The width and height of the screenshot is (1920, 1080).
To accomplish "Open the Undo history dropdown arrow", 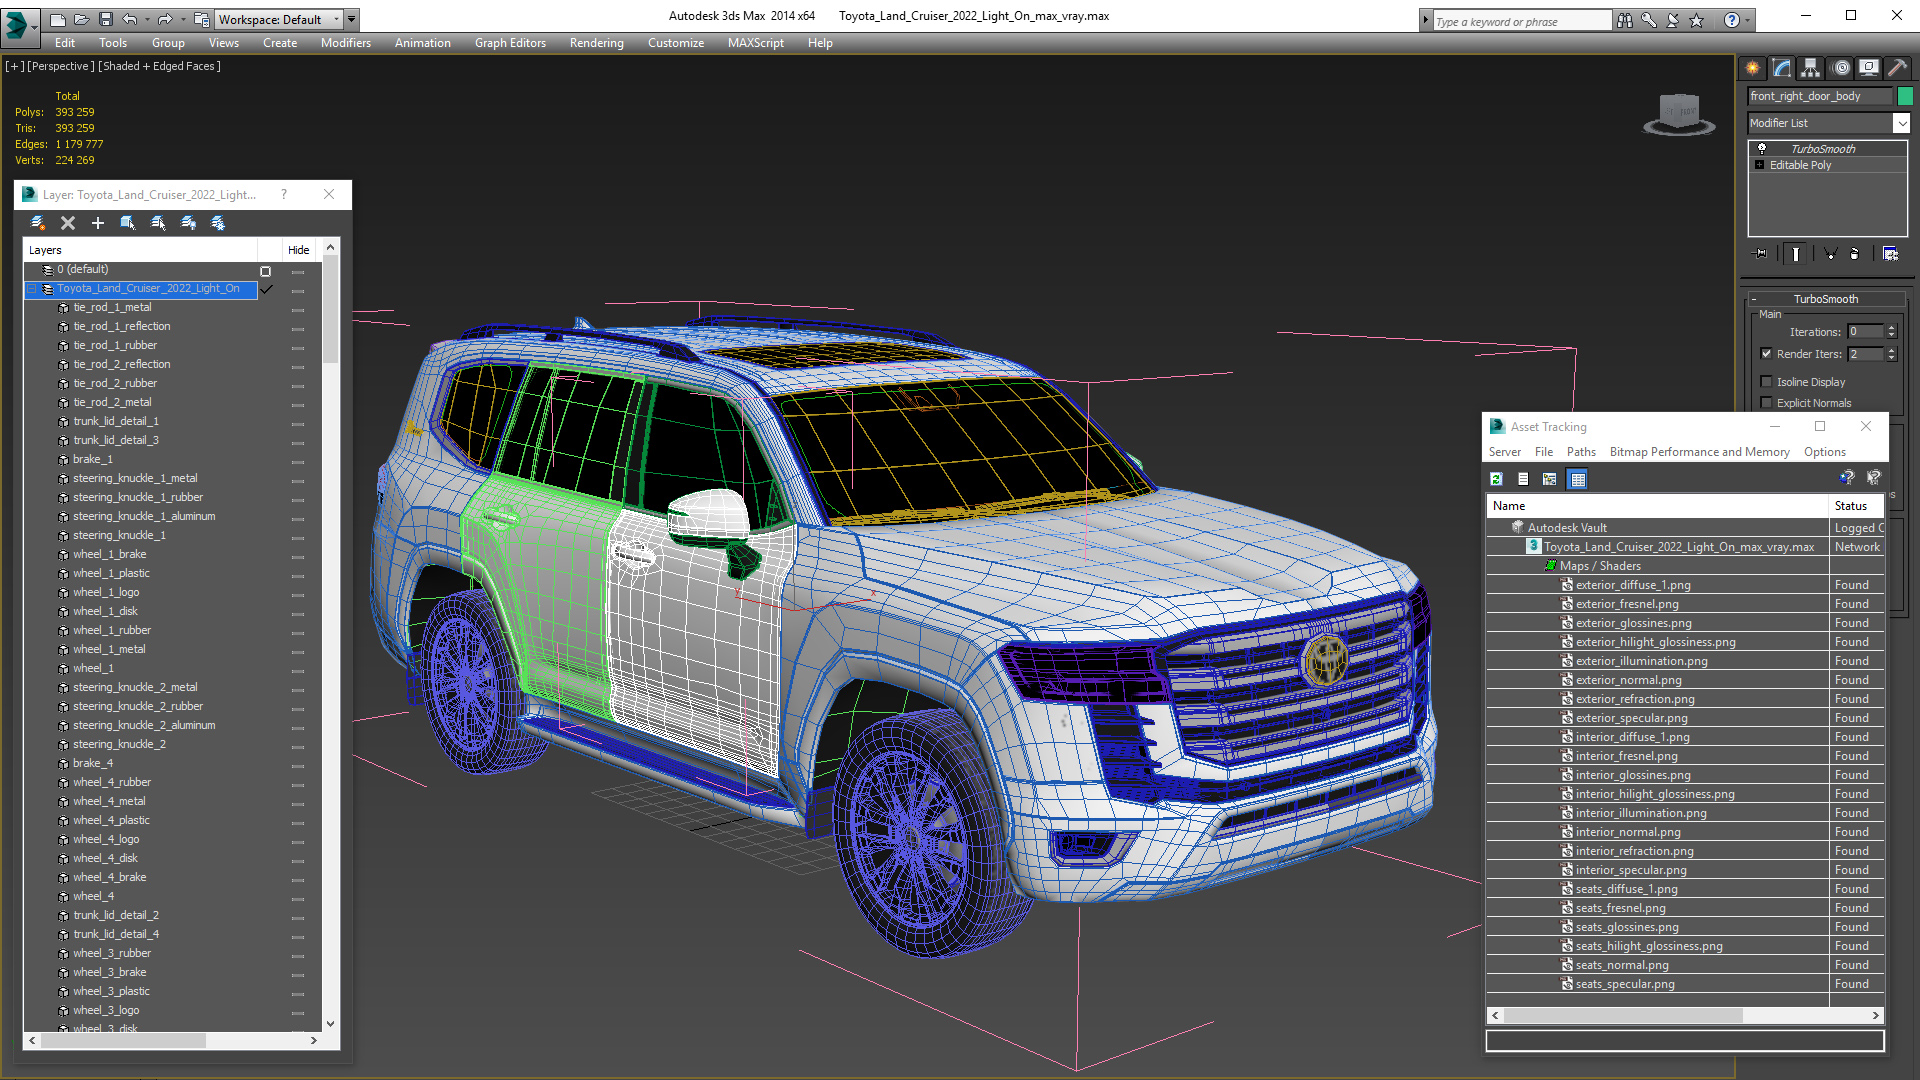I will point(147,19).
